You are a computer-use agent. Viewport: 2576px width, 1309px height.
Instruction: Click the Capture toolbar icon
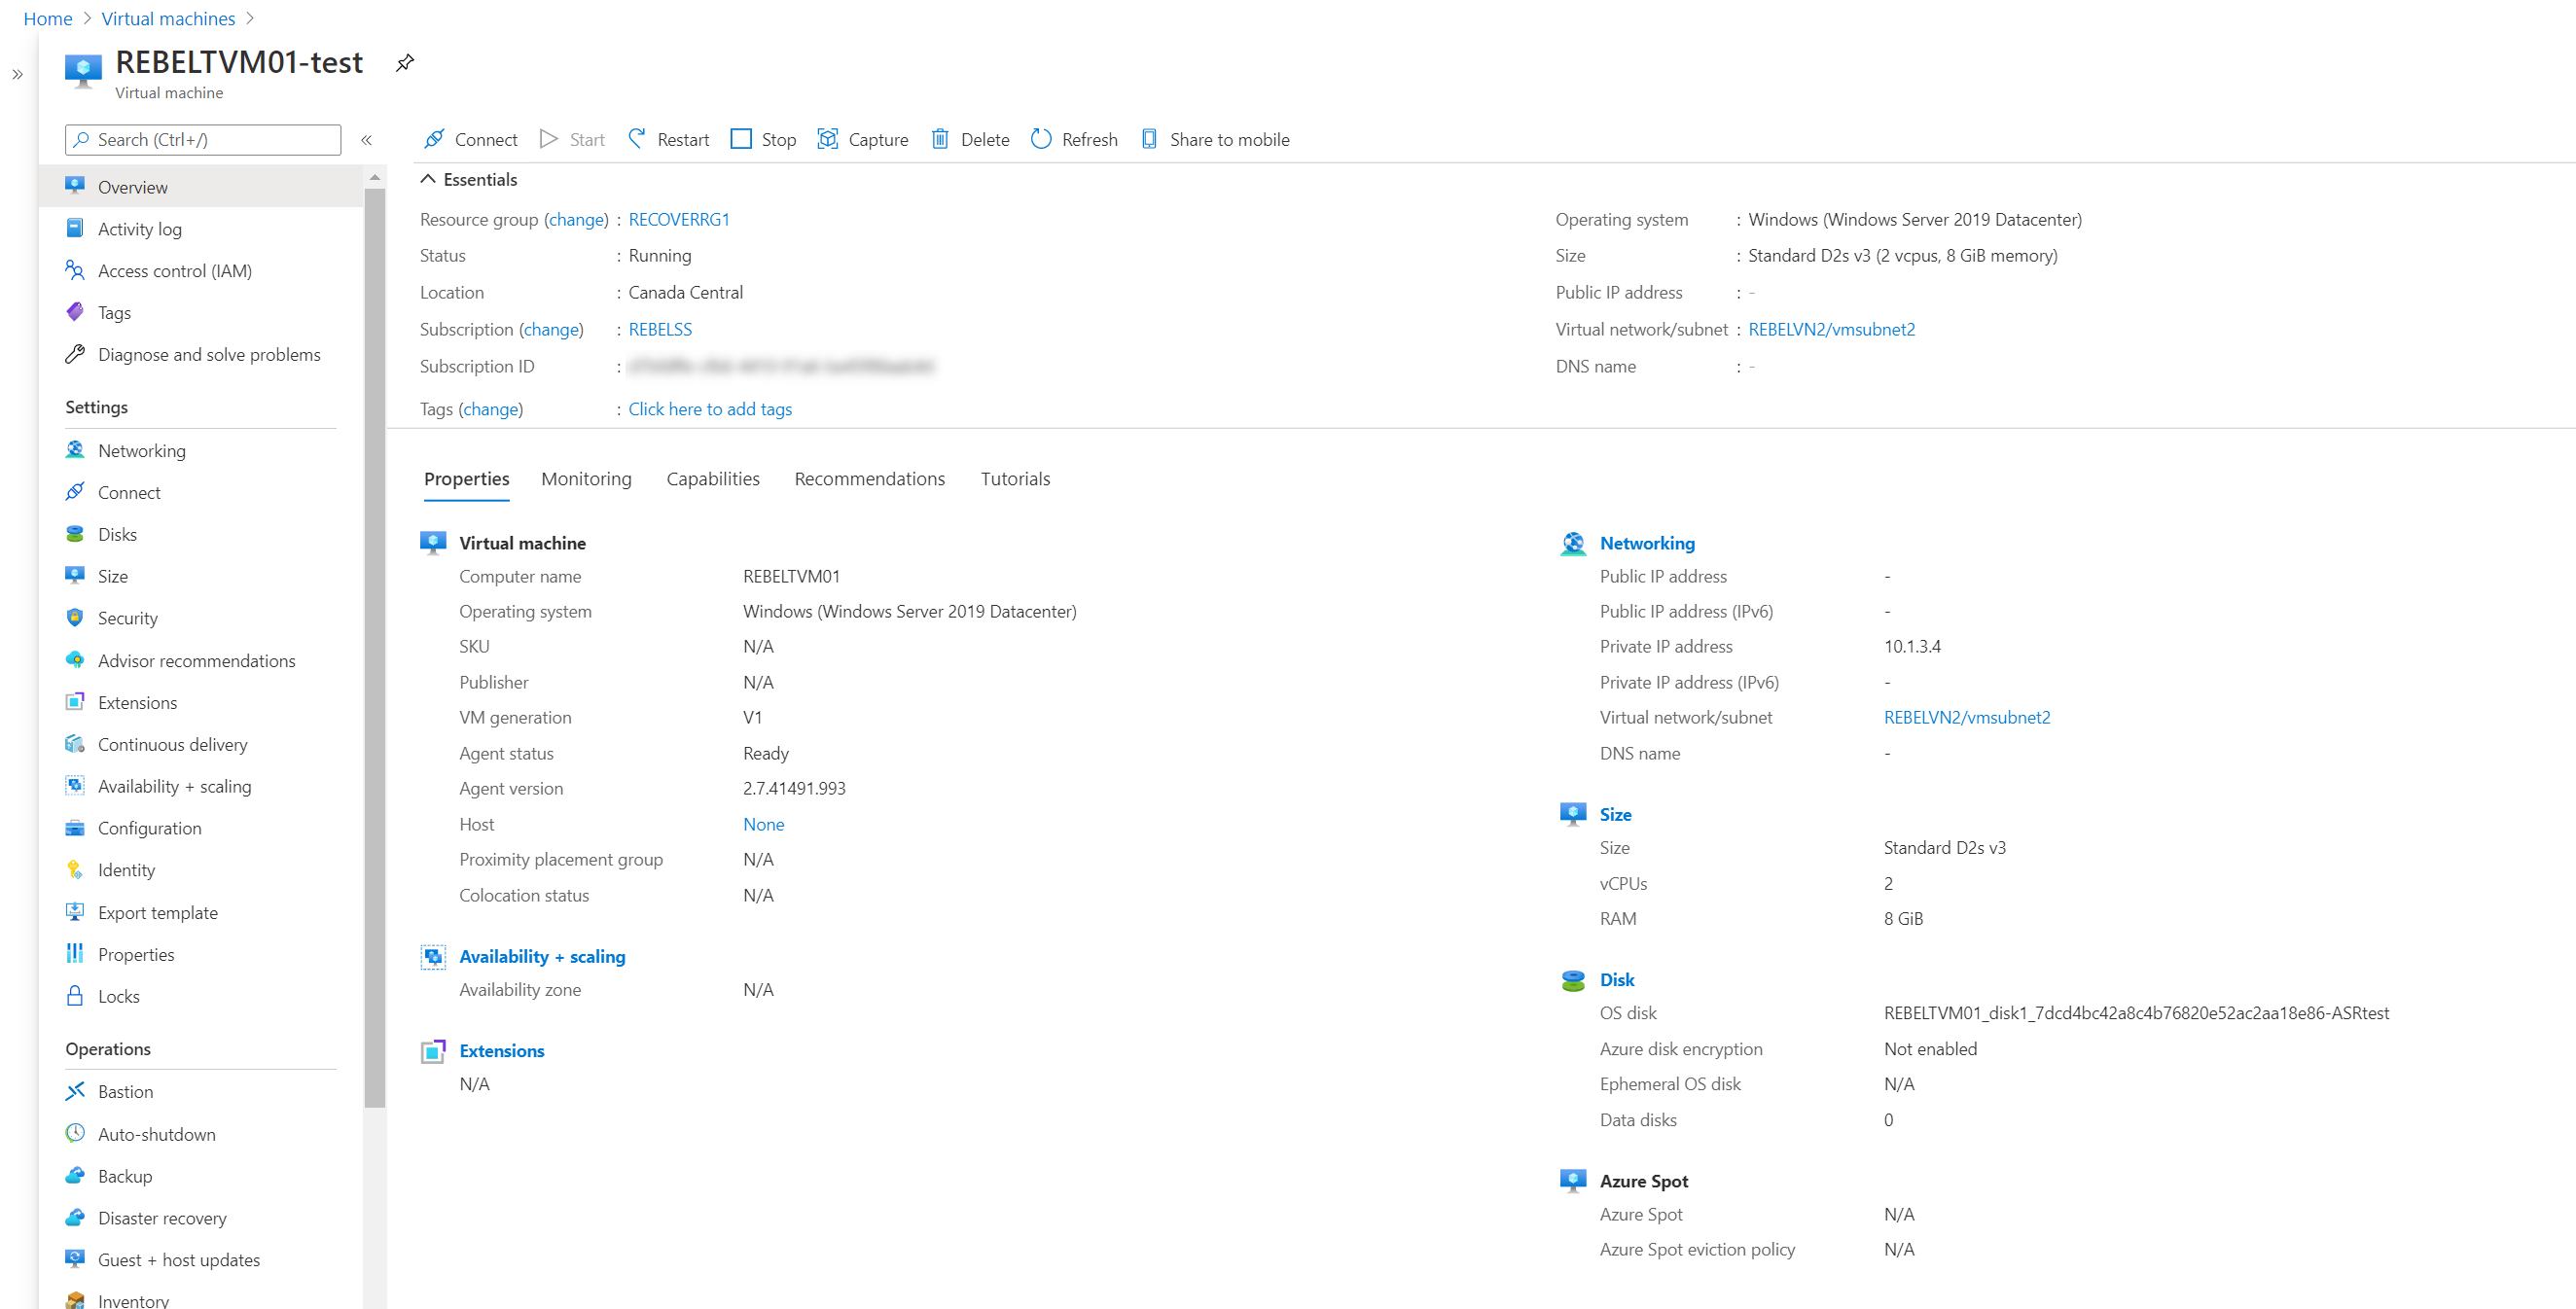click(828, 139)
